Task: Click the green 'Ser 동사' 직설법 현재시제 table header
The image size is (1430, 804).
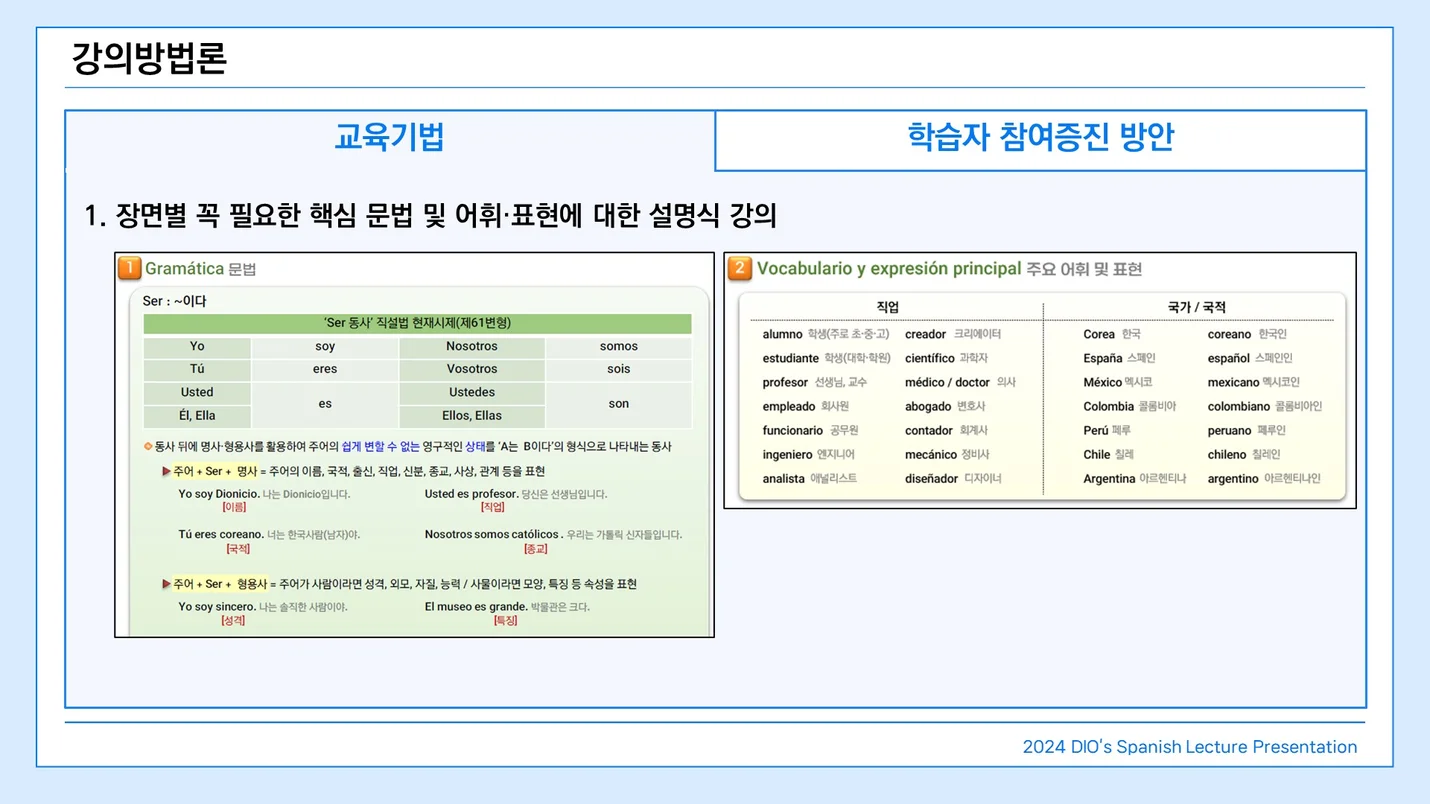Action: [417, 323]
